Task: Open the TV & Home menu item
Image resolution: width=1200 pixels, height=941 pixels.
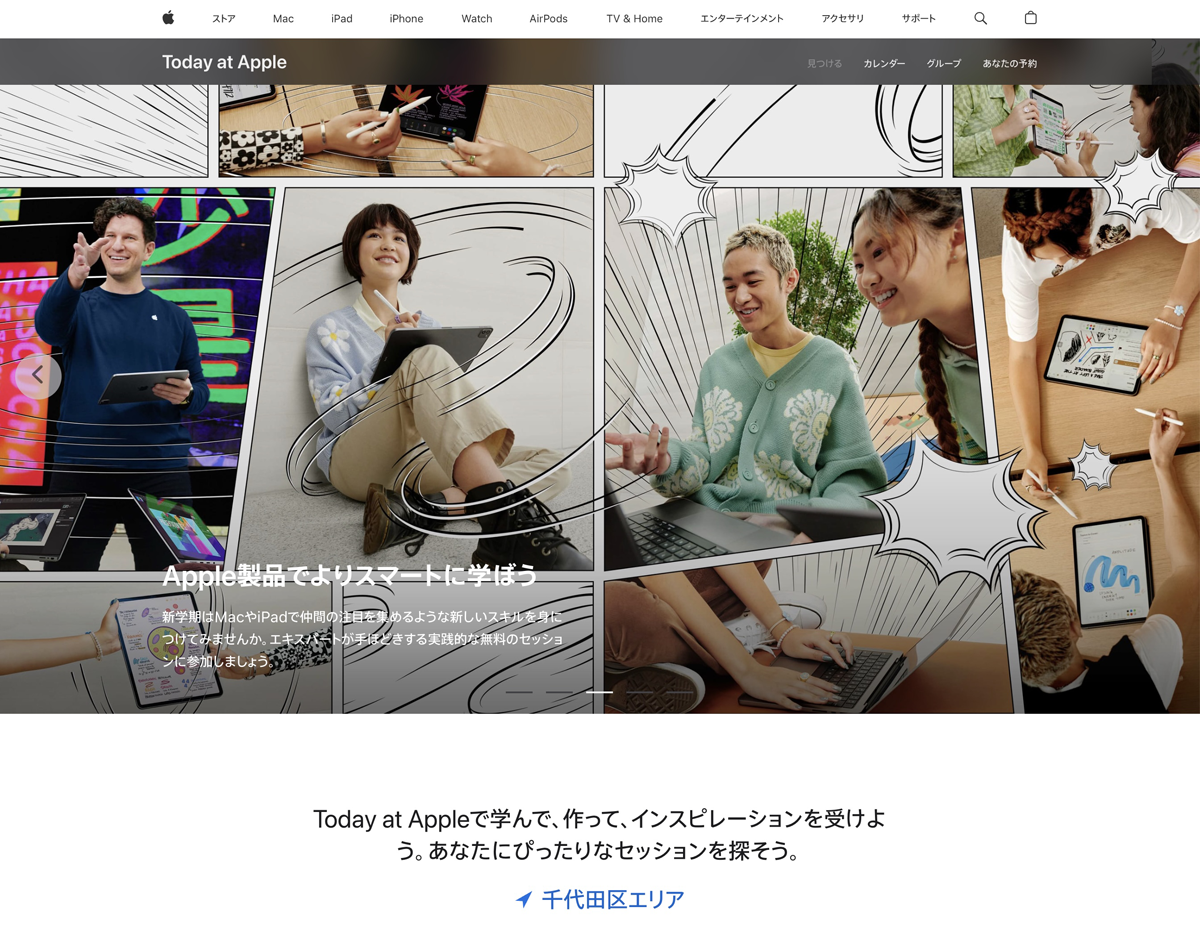Action: tap(634, 18)
